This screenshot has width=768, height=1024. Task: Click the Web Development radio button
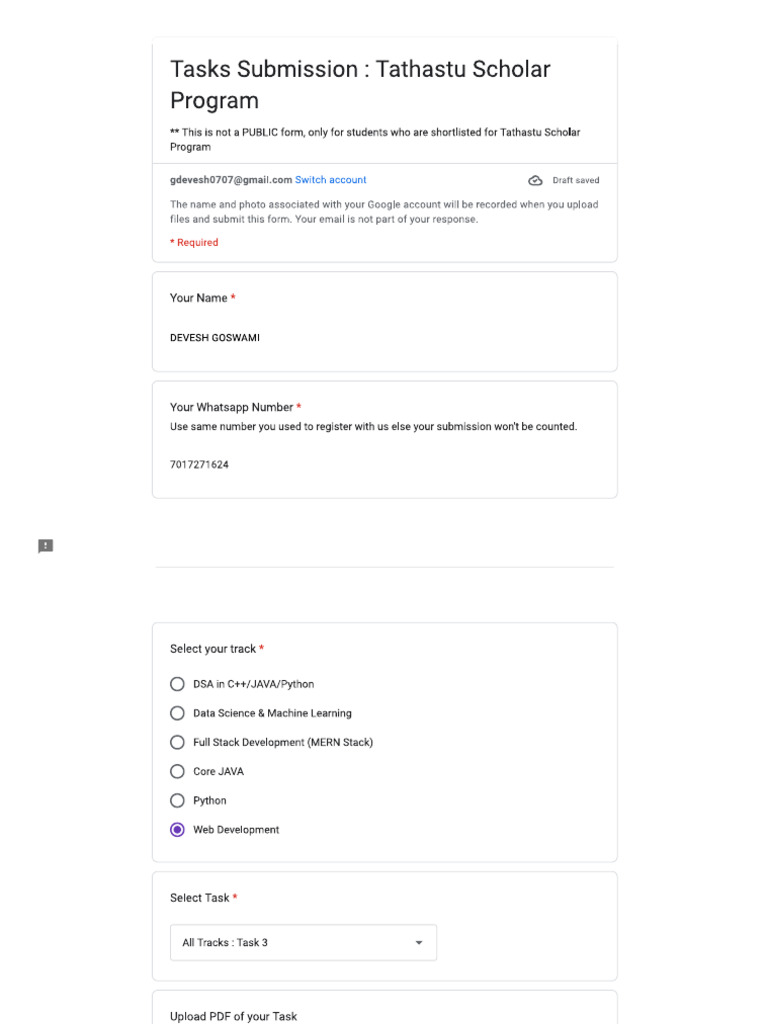point(177,830)
